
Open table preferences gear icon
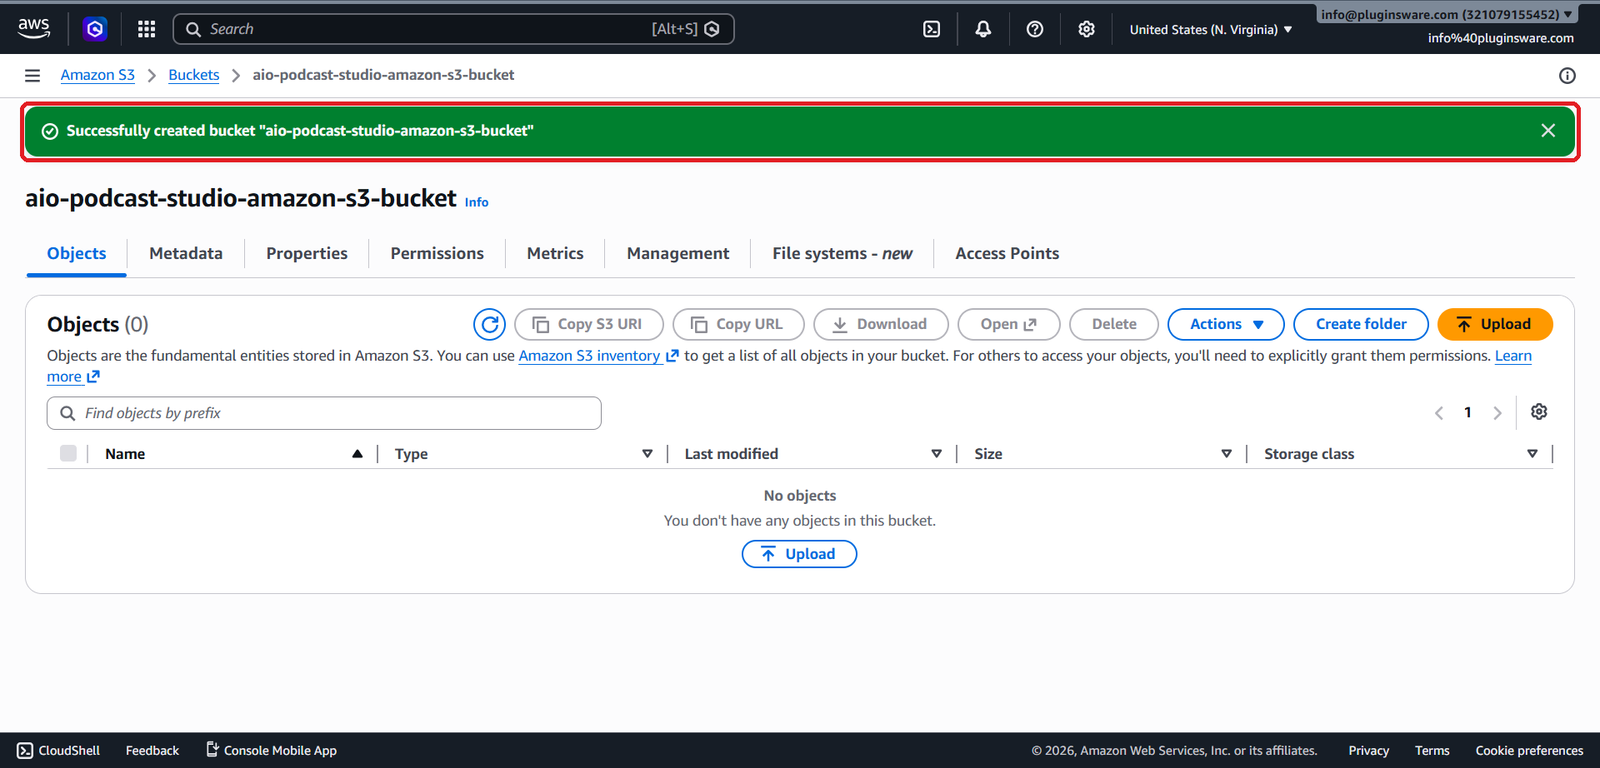pyautogui.click(x=1539, y=412)
